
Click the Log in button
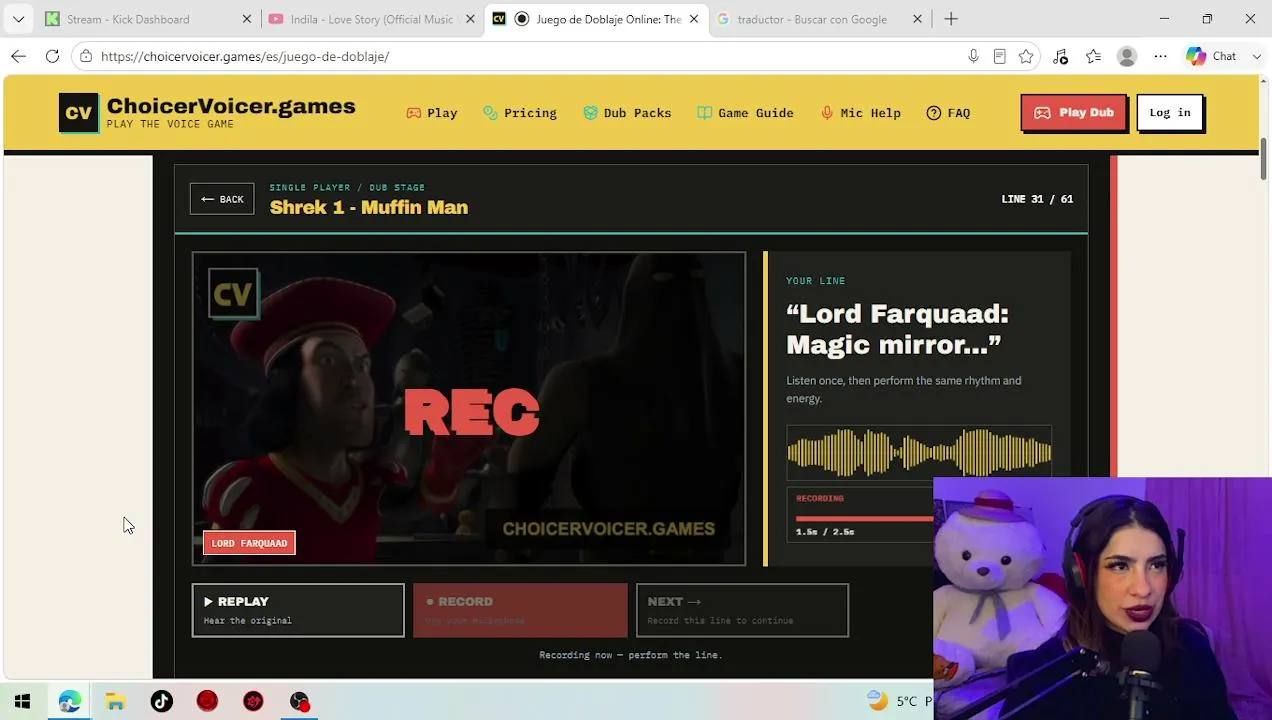click(1170, 113)
